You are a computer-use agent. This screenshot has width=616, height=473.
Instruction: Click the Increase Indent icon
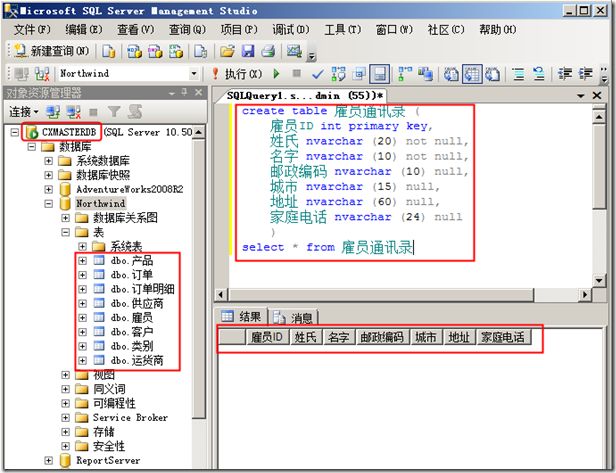click(x=586, y=74)
